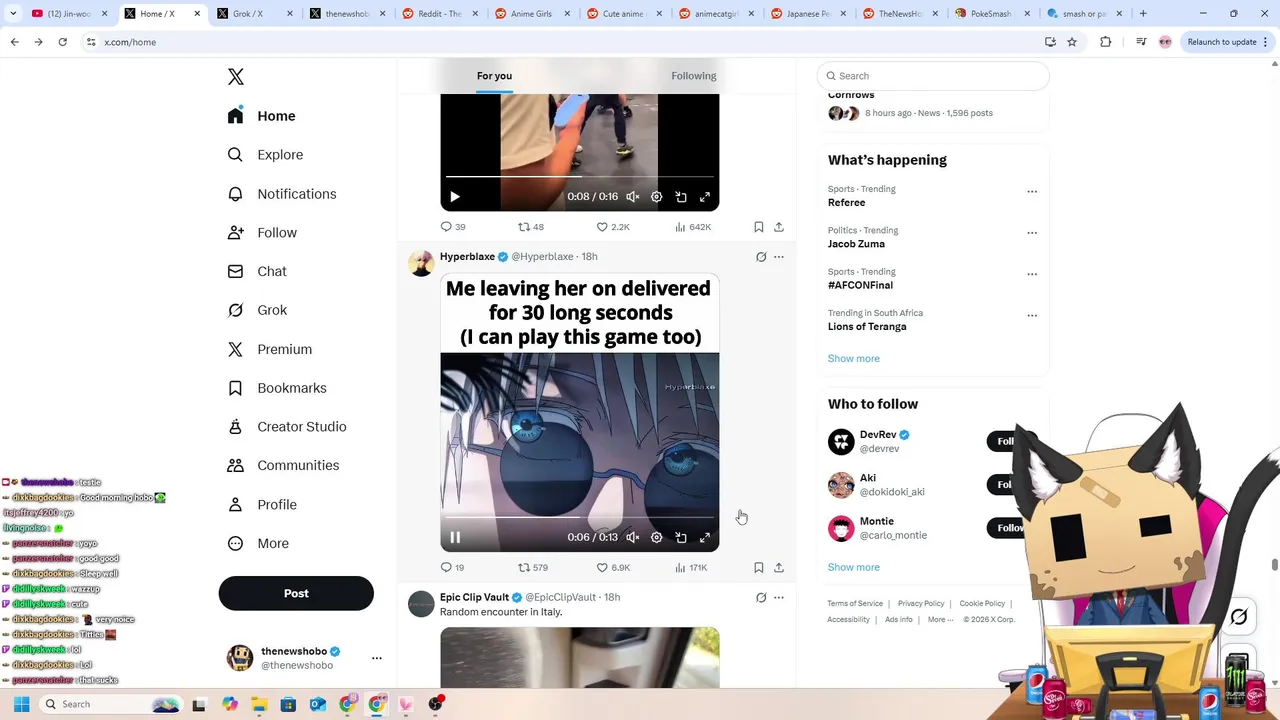Enter fullscreen on the top video

[705, 197]
